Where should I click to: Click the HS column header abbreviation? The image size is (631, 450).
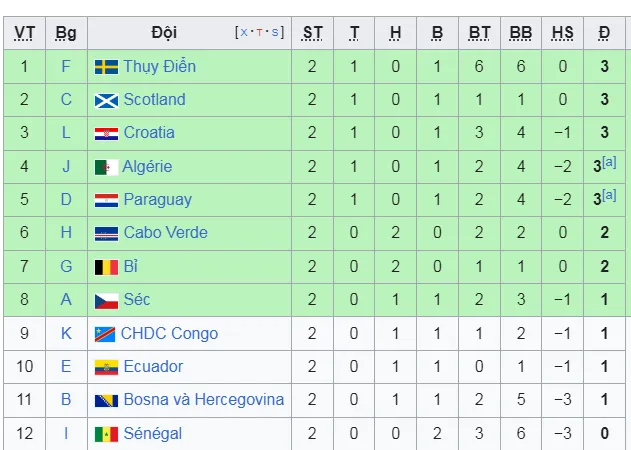[562, 33]
